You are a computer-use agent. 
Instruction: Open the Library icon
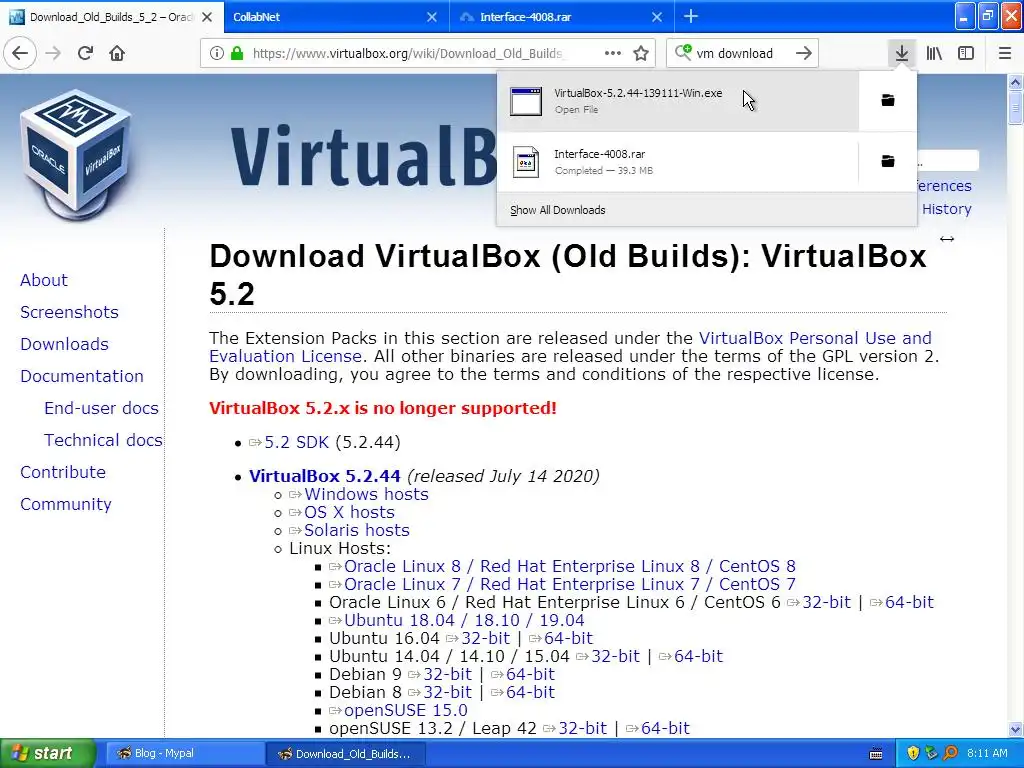point(935,53)
